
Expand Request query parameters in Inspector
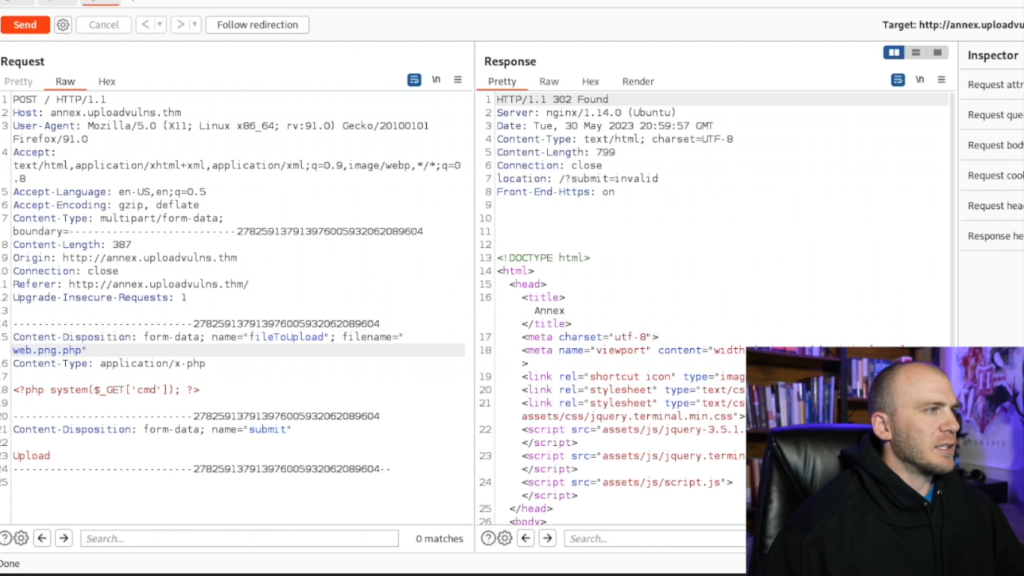[x=994, y=115]
